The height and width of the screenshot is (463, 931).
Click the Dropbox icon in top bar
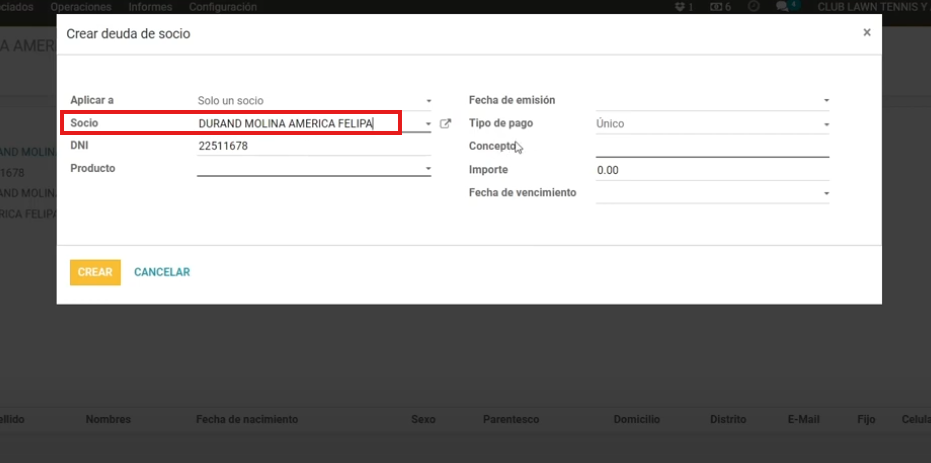(x=680, y=7)
